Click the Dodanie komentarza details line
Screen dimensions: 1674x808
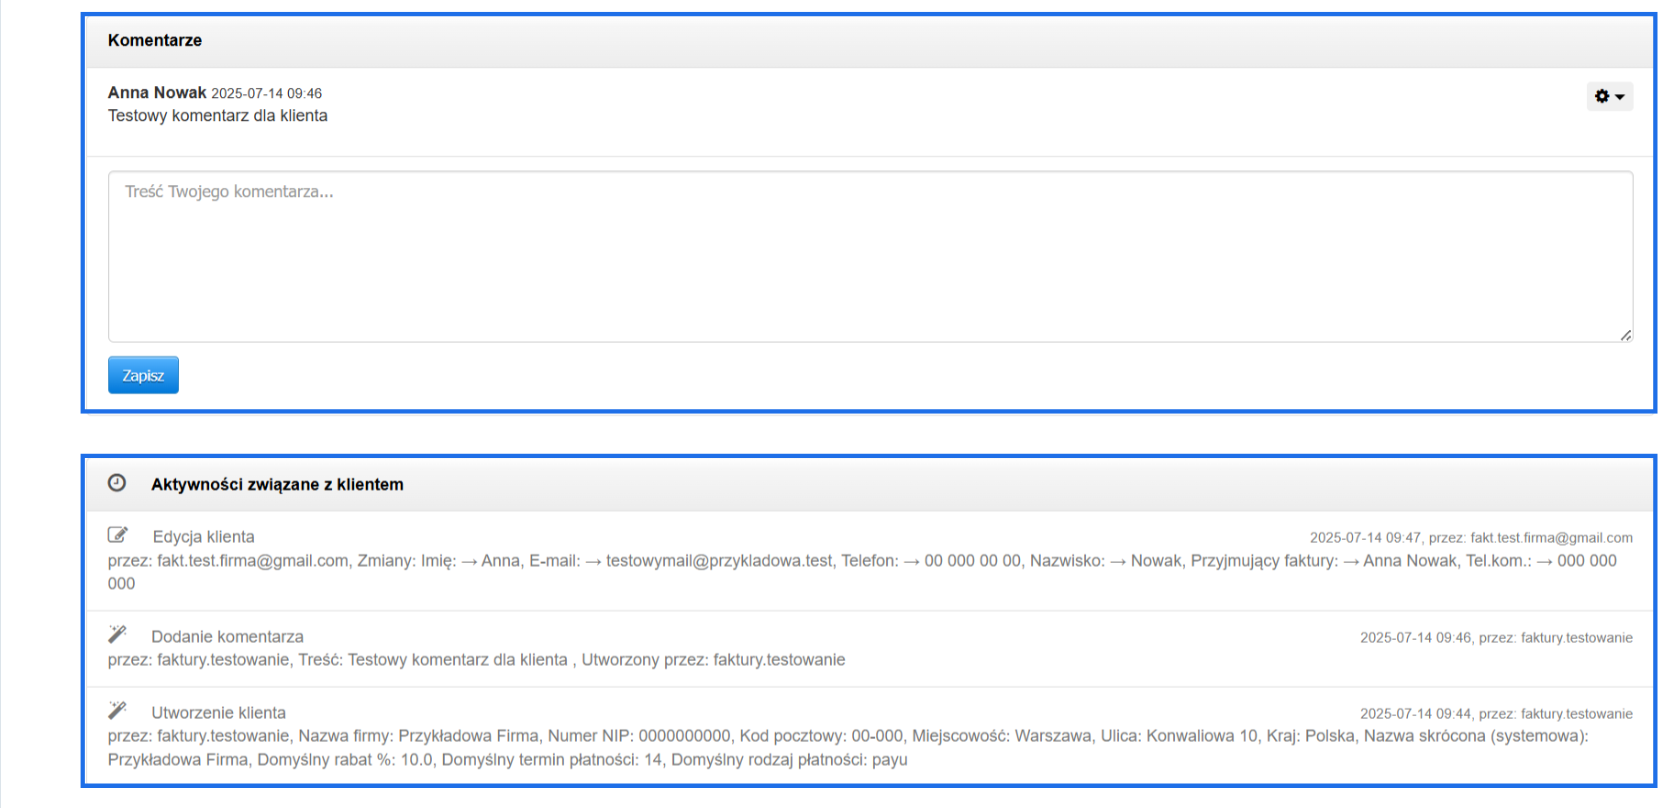(476, 660)
